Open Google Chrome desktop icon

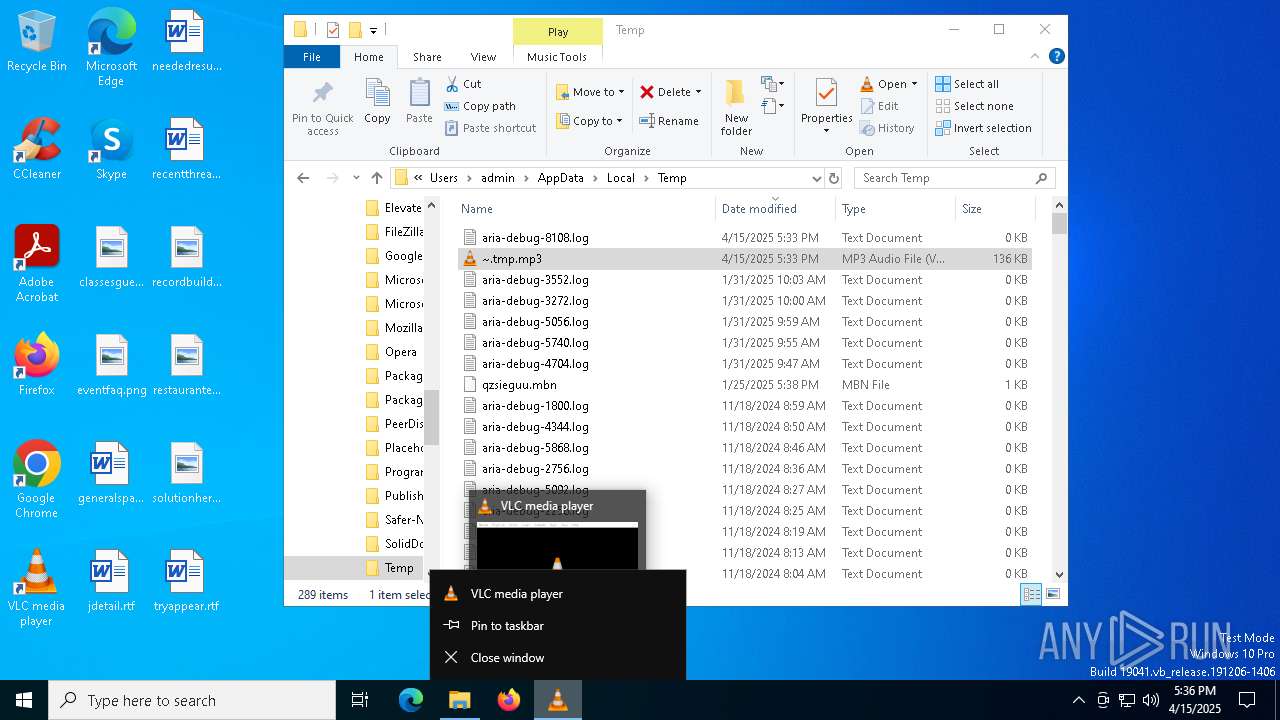coord(37,480)
